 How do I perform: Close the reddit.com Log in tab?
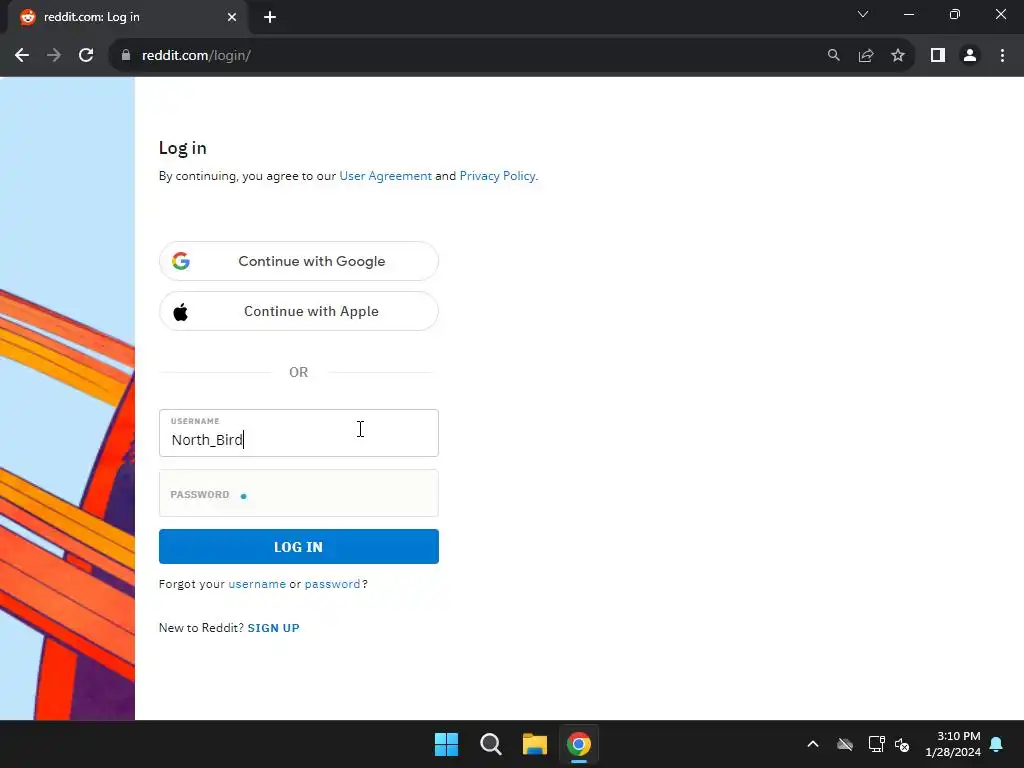click(x=232, y=18)
